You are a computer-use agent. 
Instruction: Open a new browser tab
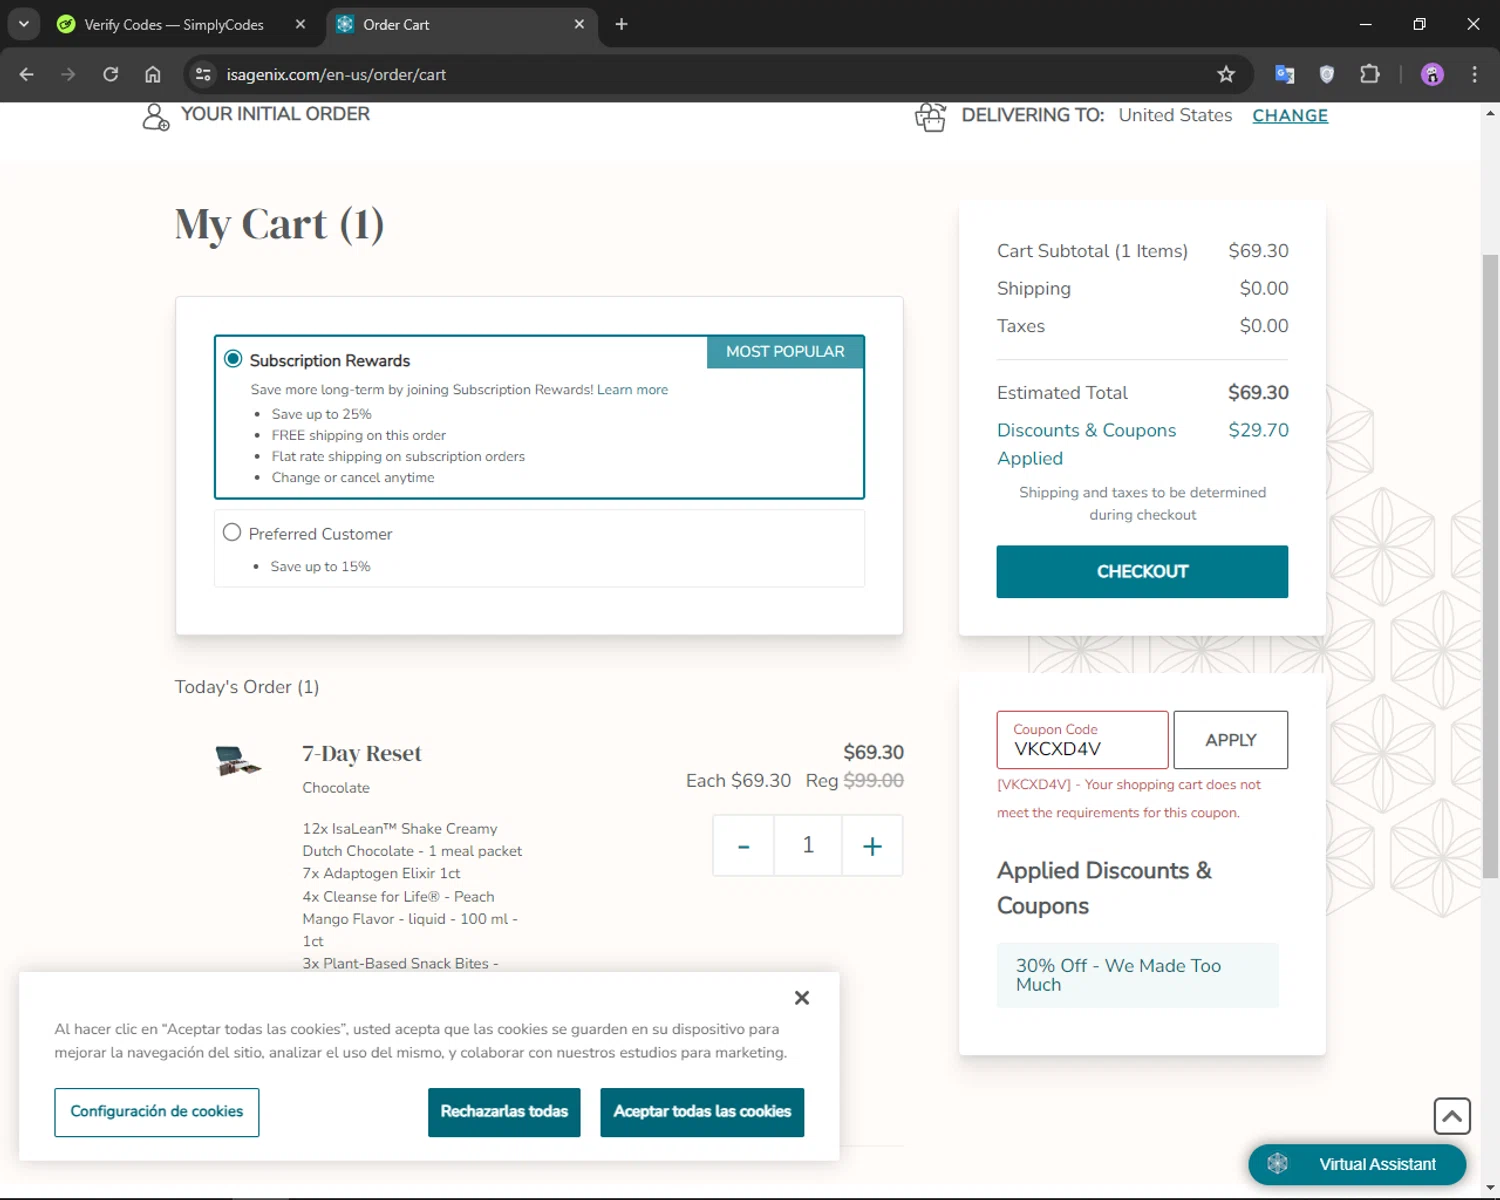click(x=621, y=24)
